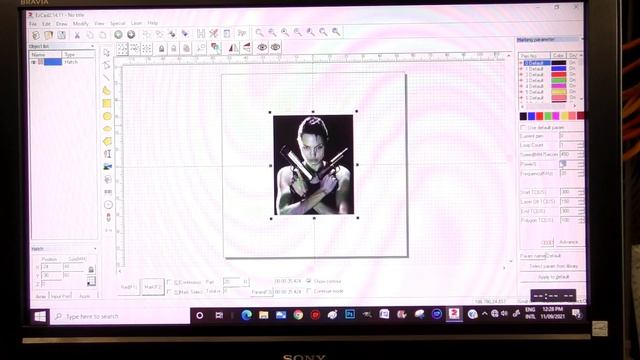Toggle the size aspect-ratio lock icon
The height and width of the screenshot is (360, 640).
click(x=91, y=269)
